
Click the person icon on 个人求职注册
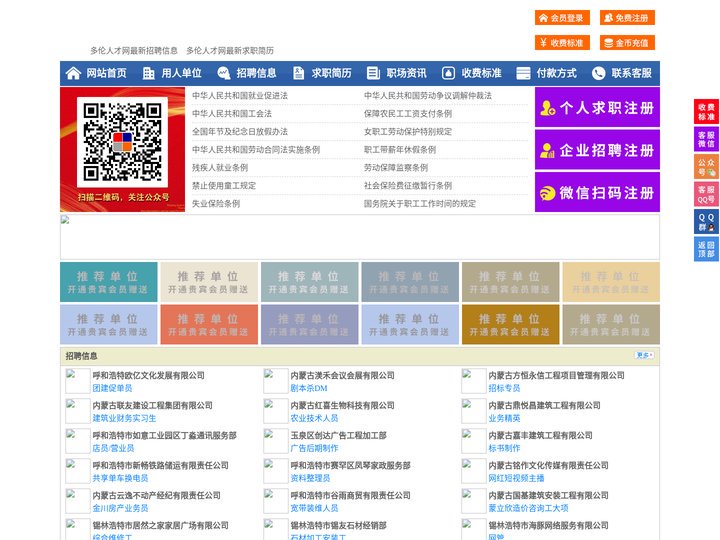pos(547,108)
